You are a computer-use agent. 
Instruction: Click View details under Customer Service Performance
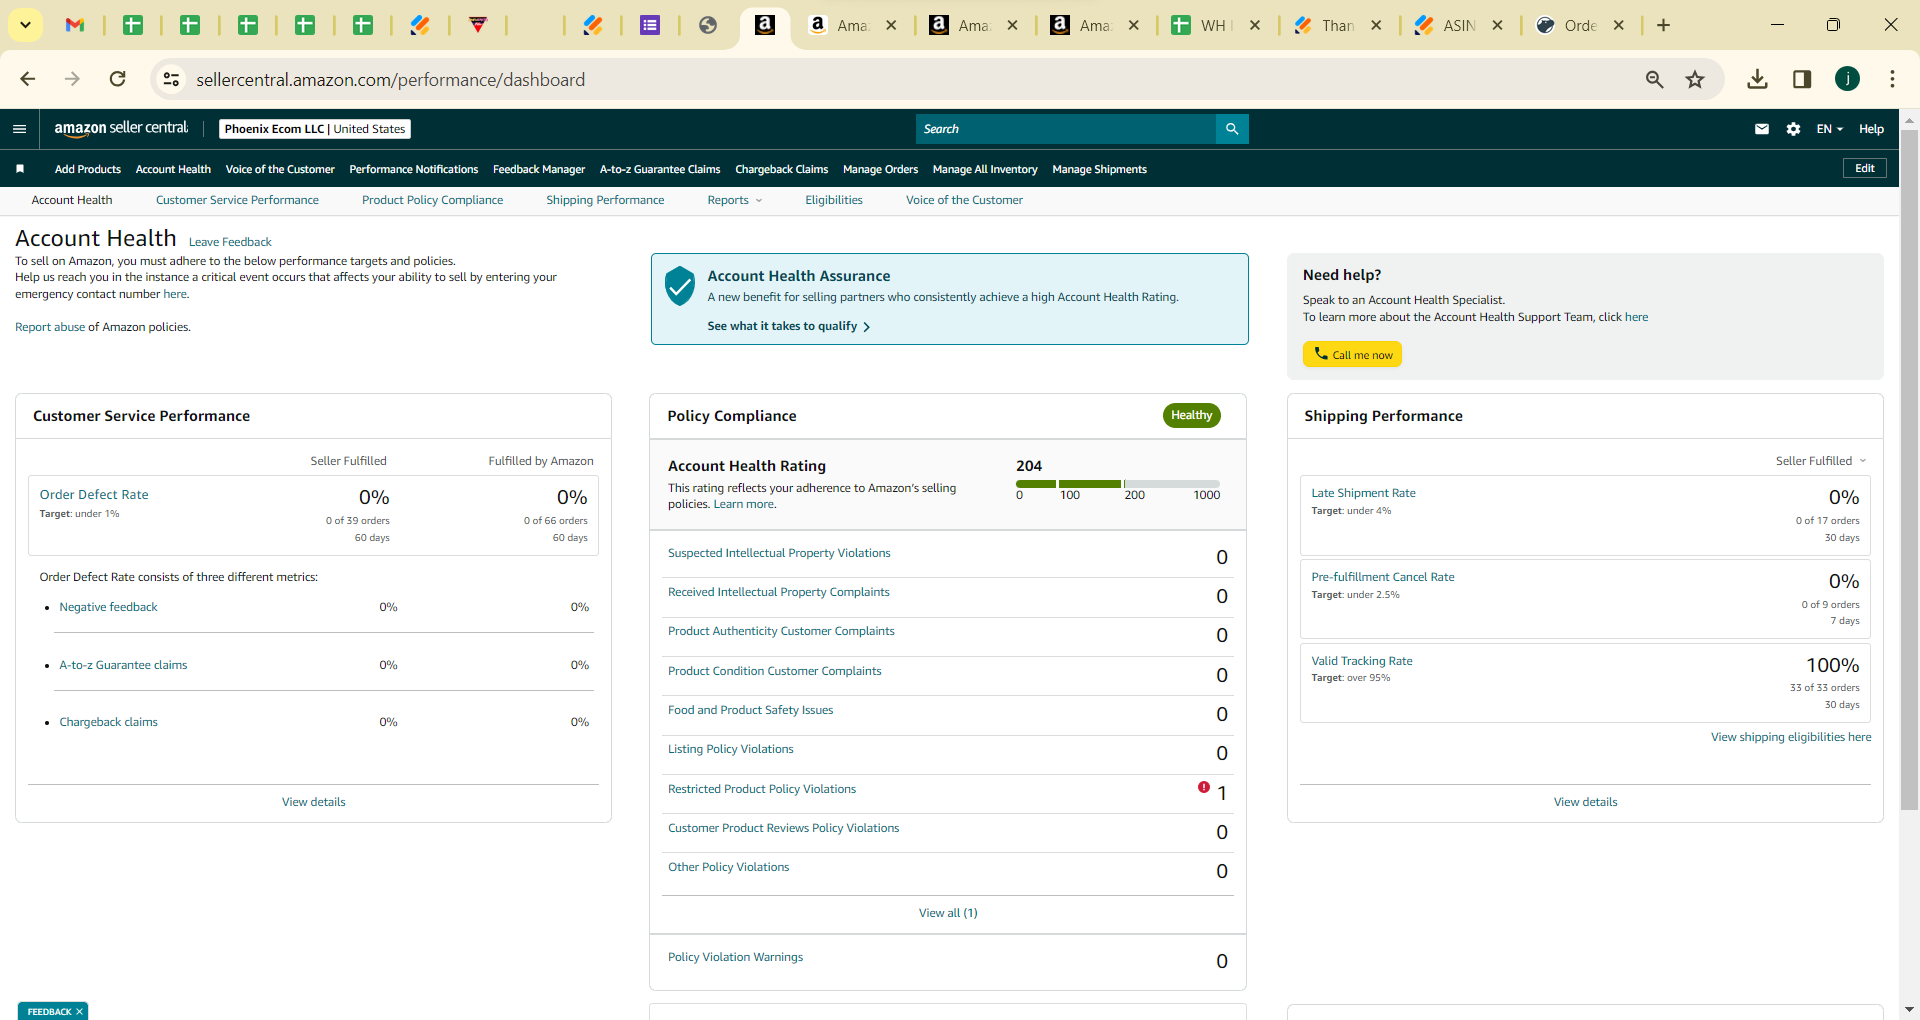(314, 802)
